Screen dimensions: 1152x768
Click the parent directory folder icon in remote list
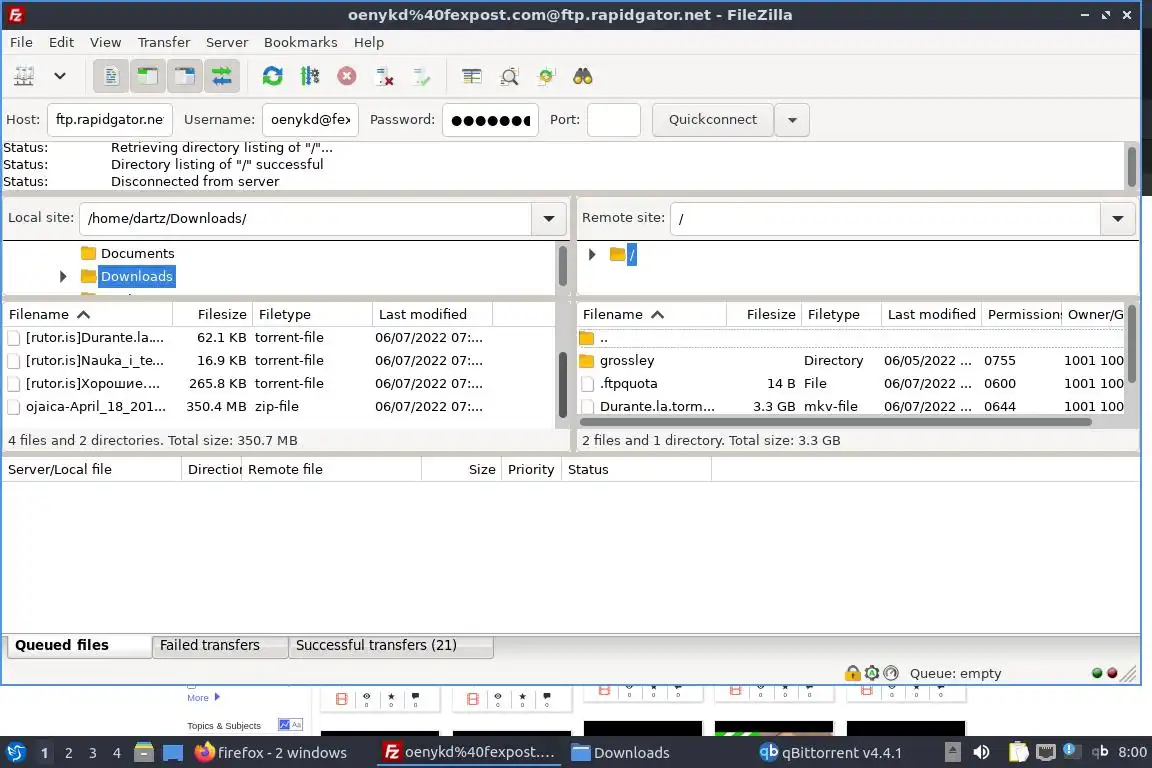[x=586, y=338]
